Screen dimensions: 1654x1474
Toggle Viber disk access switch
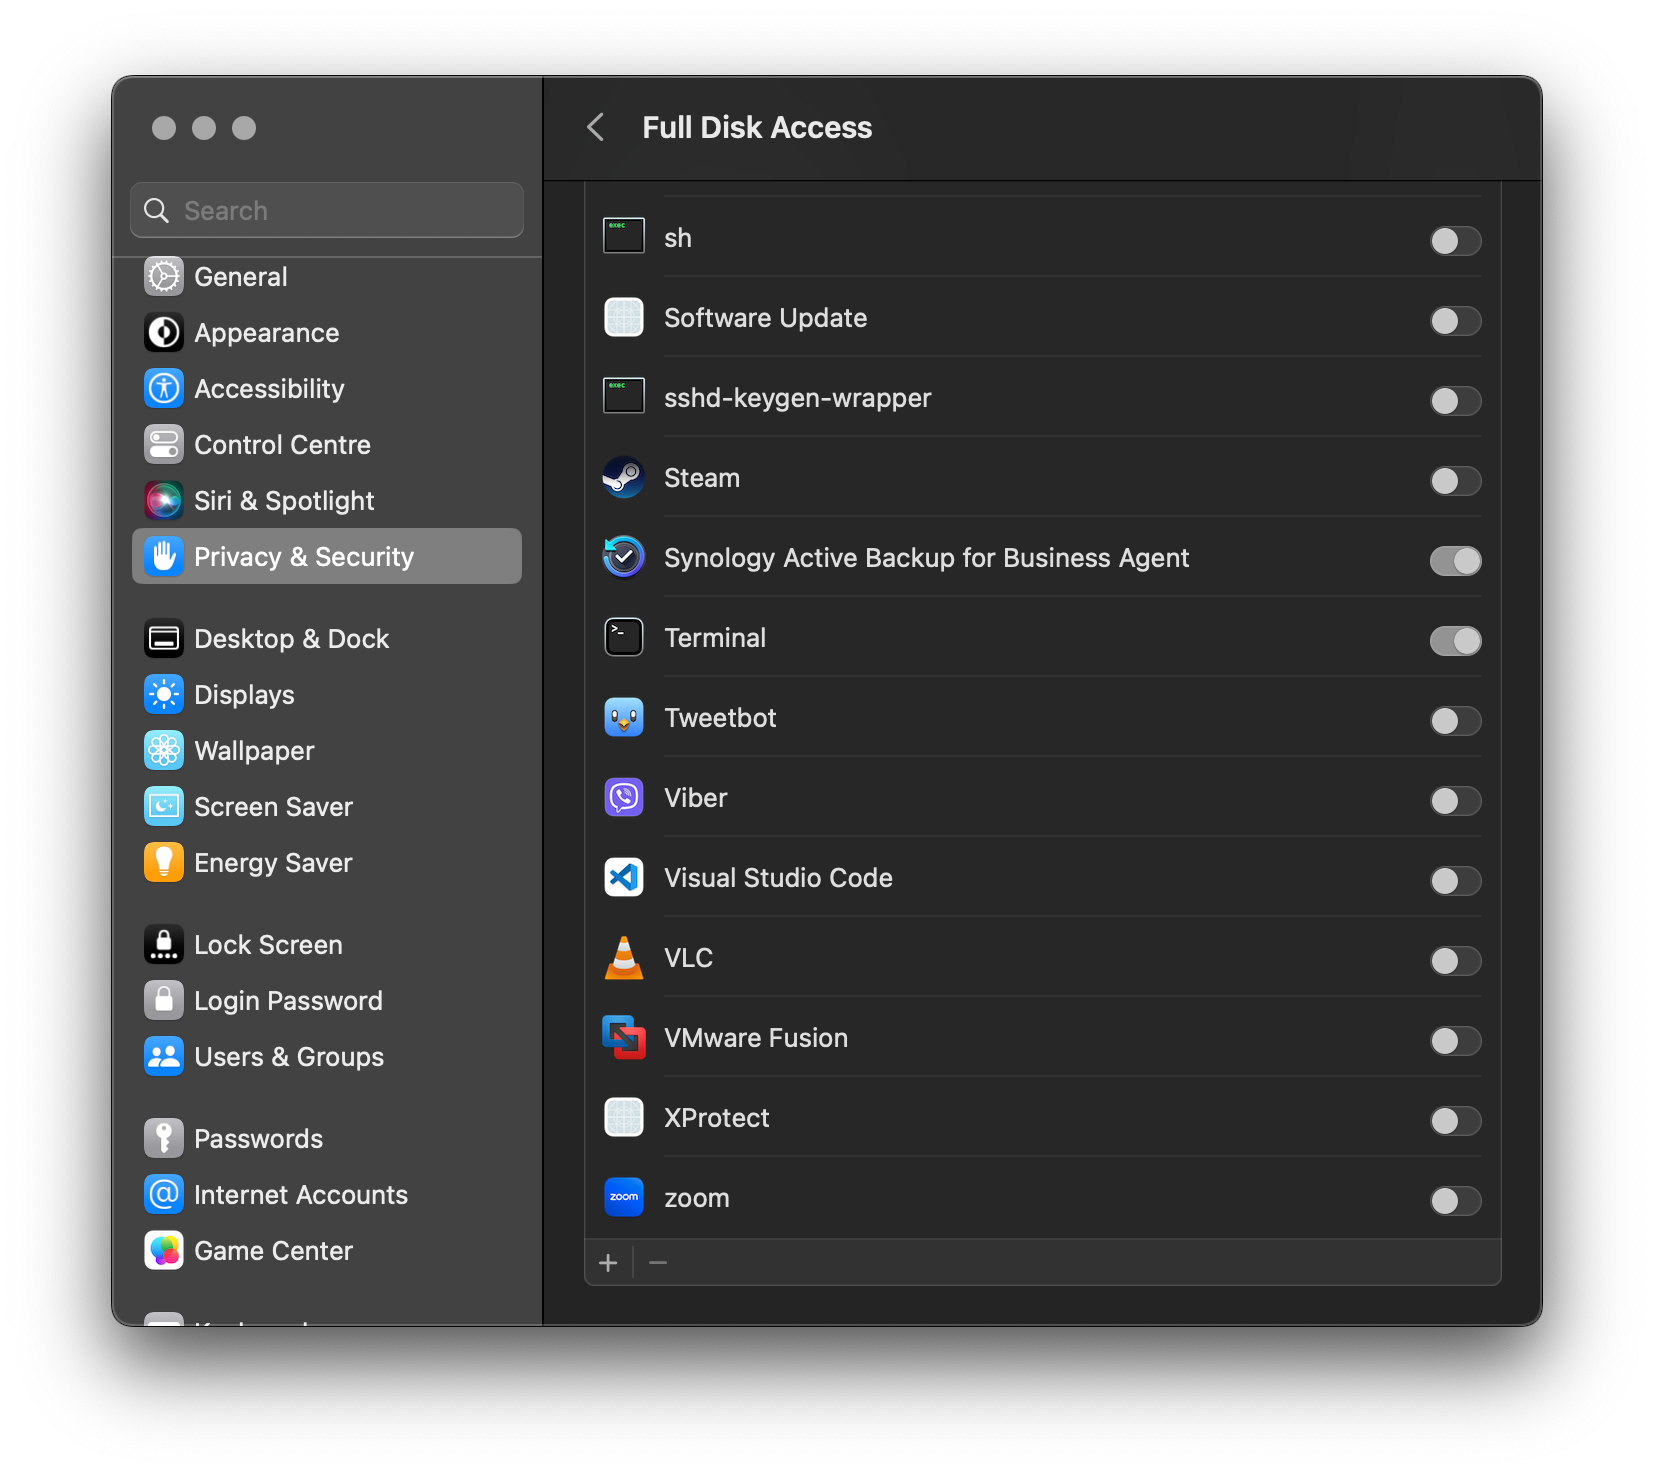click(x=1455, y=801)
